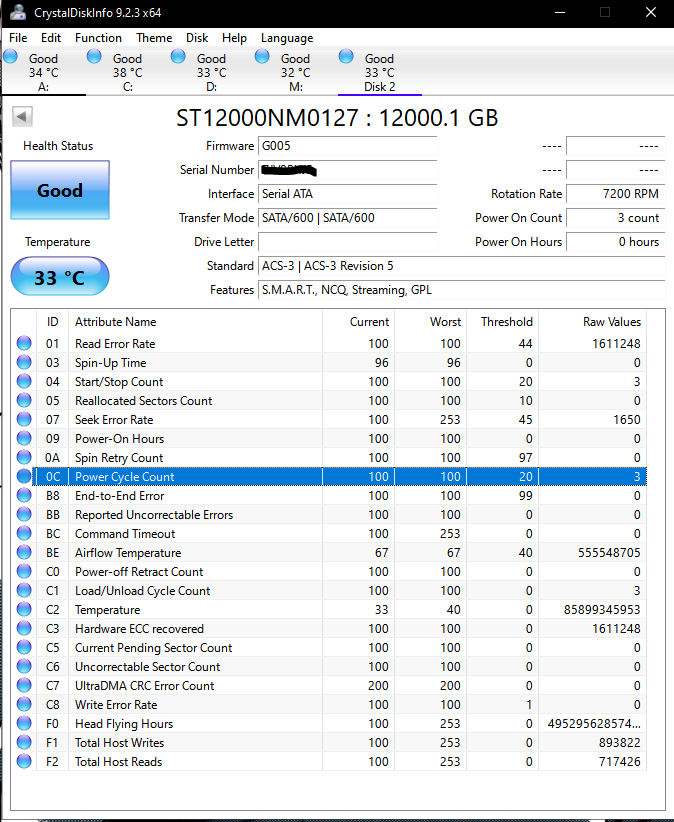The height and width of the screenshot is (822, 674).
Task: Click the Firmware field G005
Action: point(347,146)
